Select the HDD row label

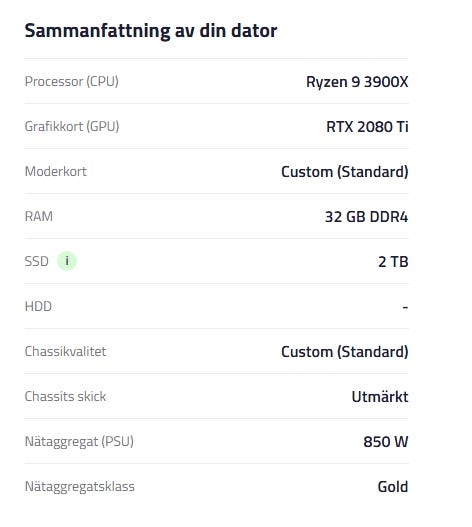point(38,307)
